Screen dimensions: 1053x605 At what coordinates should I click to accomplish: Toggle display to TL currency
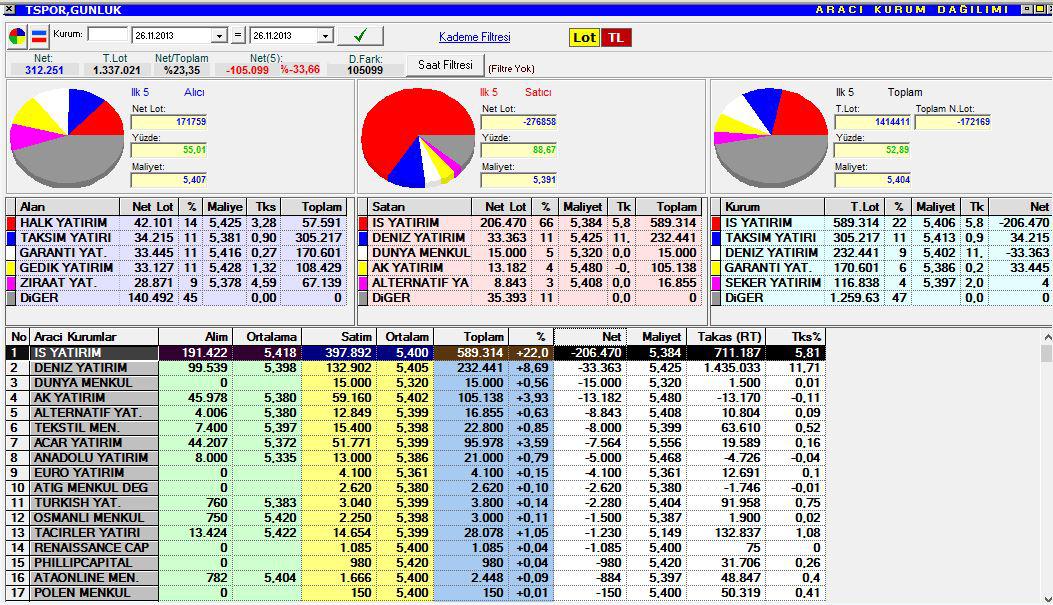(x=616, y=38)
